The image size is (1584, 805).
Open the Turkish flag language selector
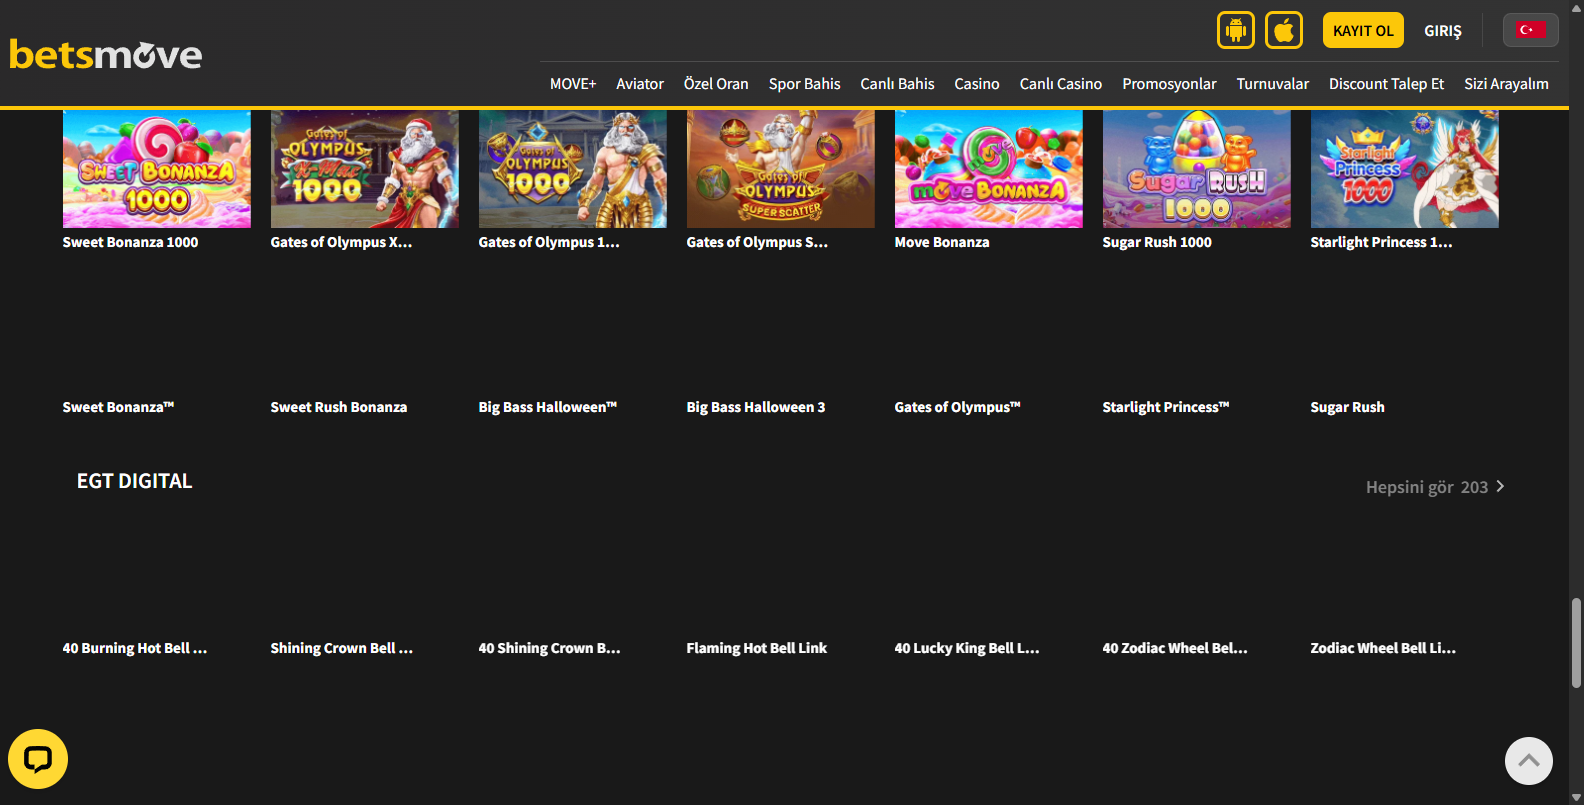(x=1529, y=30)
